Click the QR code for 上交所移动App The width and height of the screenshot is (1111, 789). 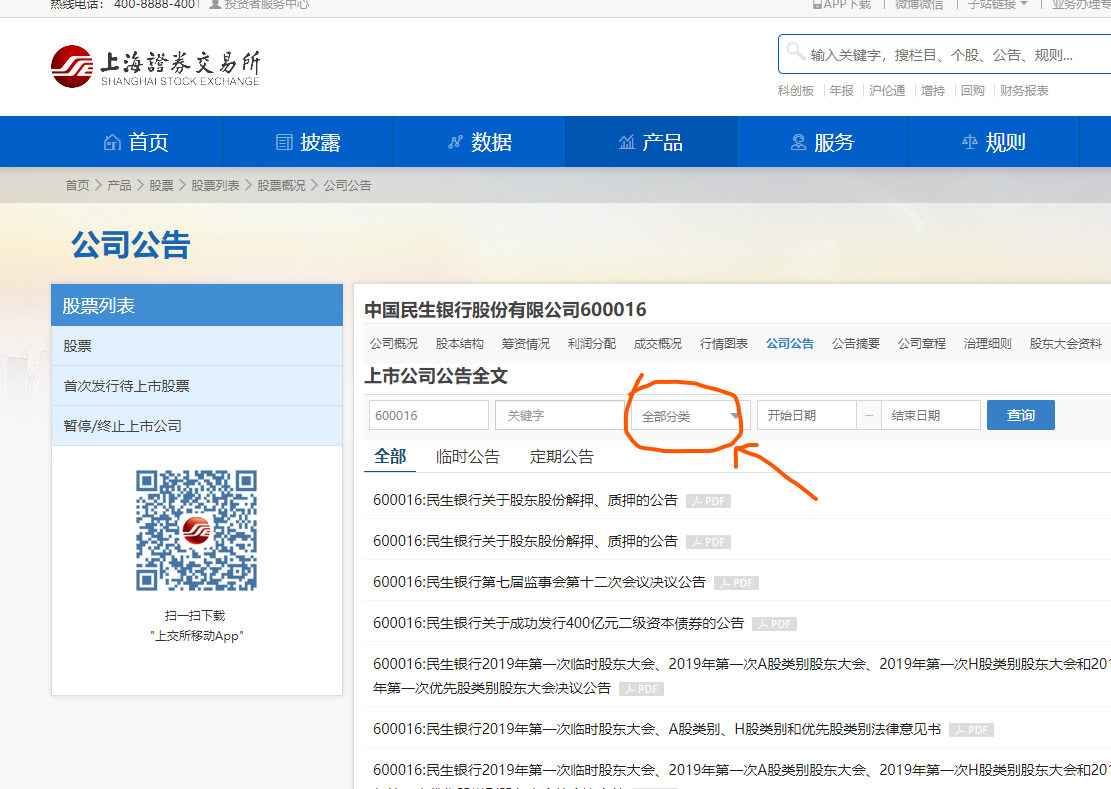[x=196, y=530]
